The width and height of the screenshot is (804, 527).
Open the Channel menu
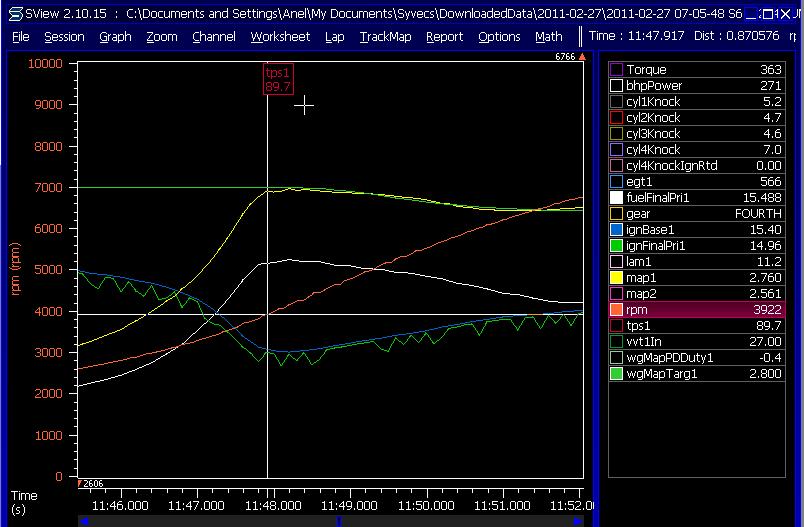tap(213, 36)
